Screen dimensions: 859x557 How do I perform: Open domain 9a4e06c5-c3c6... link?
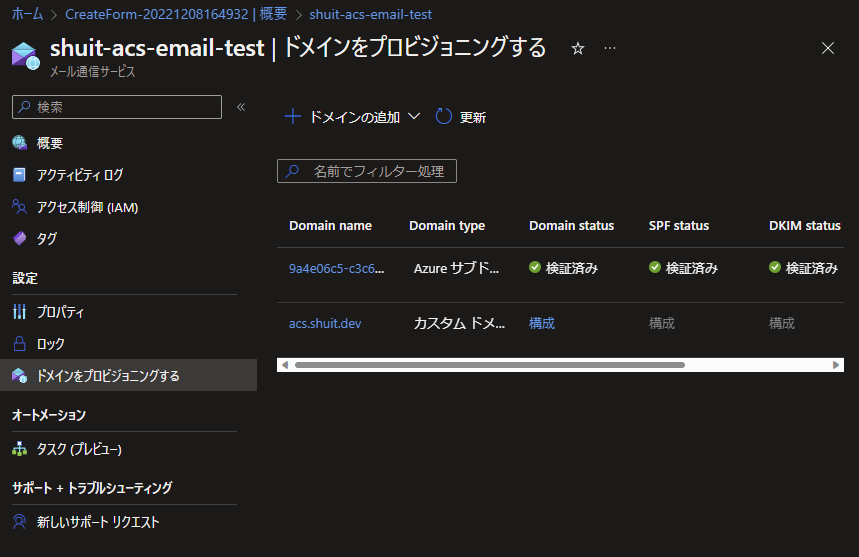[x=336, y=268]
